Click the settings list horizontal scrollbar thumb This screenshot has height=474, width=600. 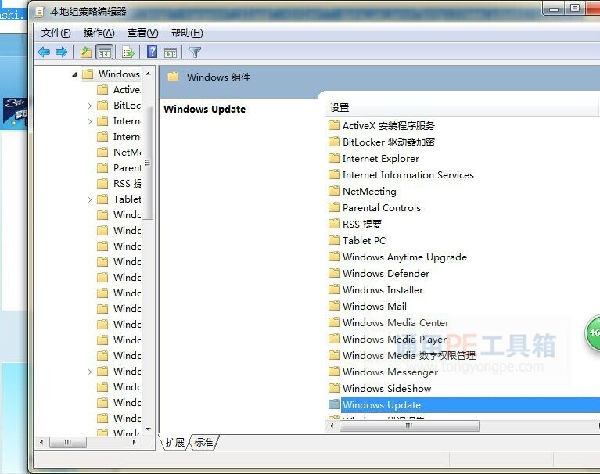click(409, 426)
